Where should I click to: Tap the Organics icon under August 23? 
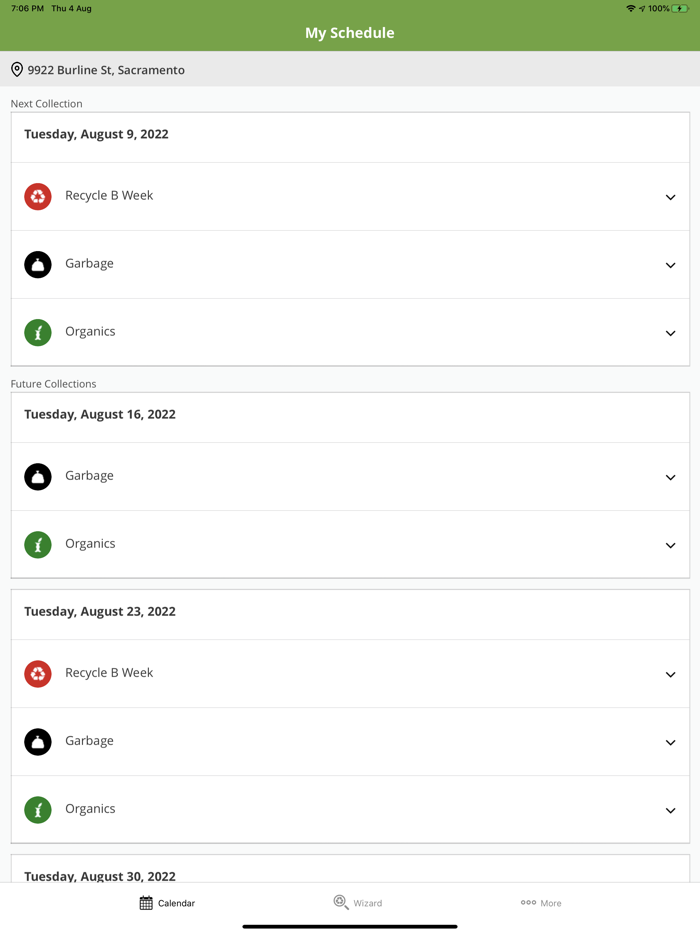38,809
